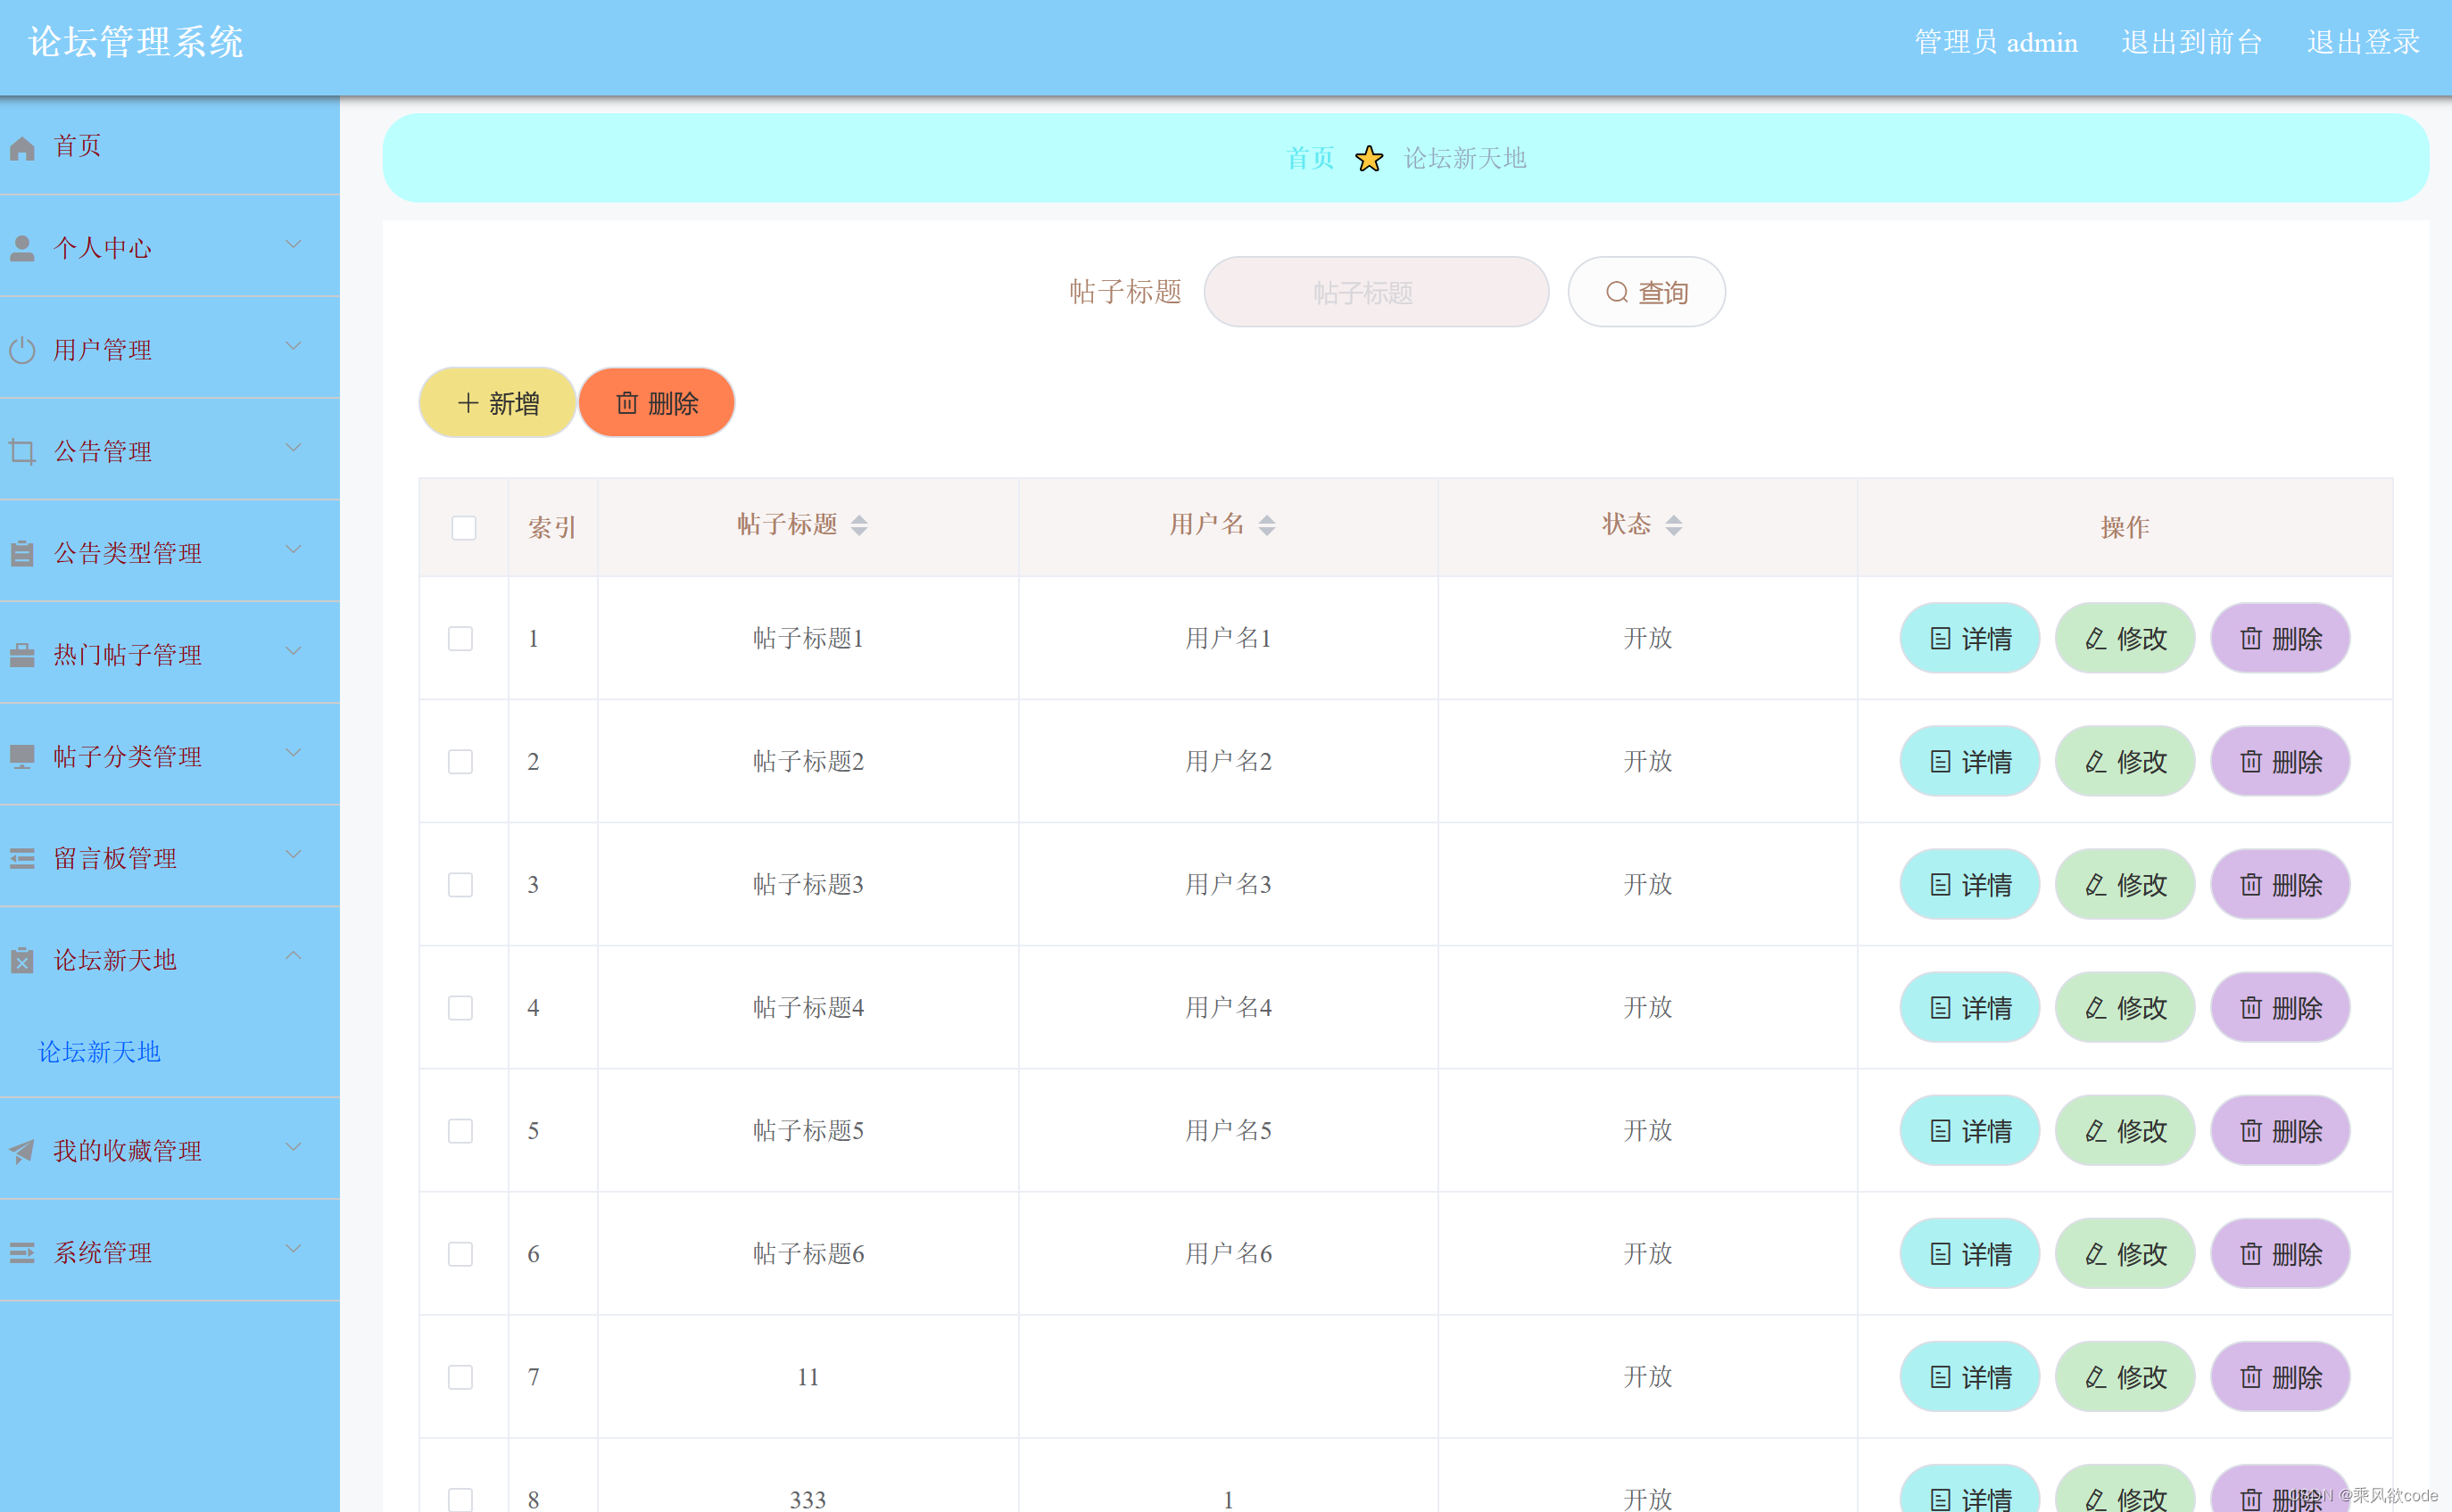The width and height of the screenshot is (2452, 1512).
Task: Select the checkbox for row 5
Action: coord(460,1131)
